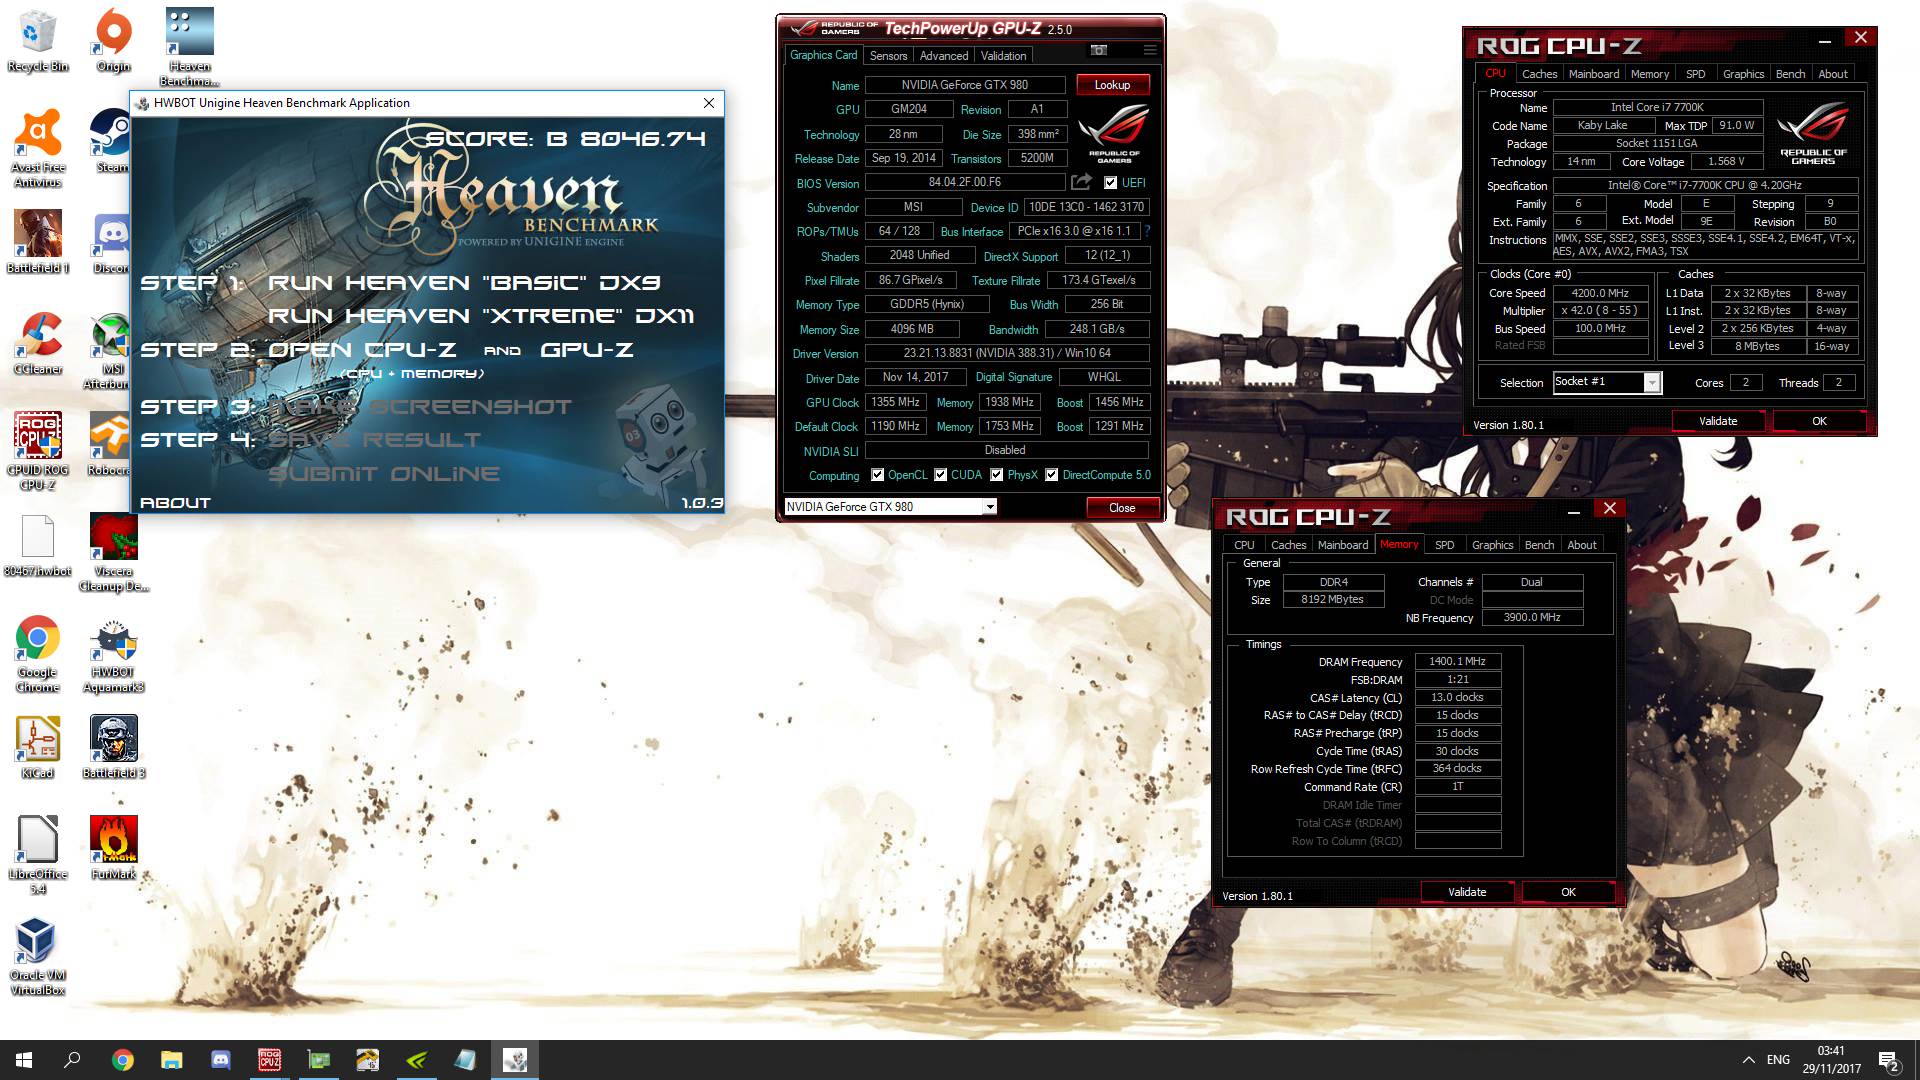The height and width of the screenshot is (1080, 1920).
Task: Open the Heaven Benchmark desktop shortcut
Action: coord(189,47)
